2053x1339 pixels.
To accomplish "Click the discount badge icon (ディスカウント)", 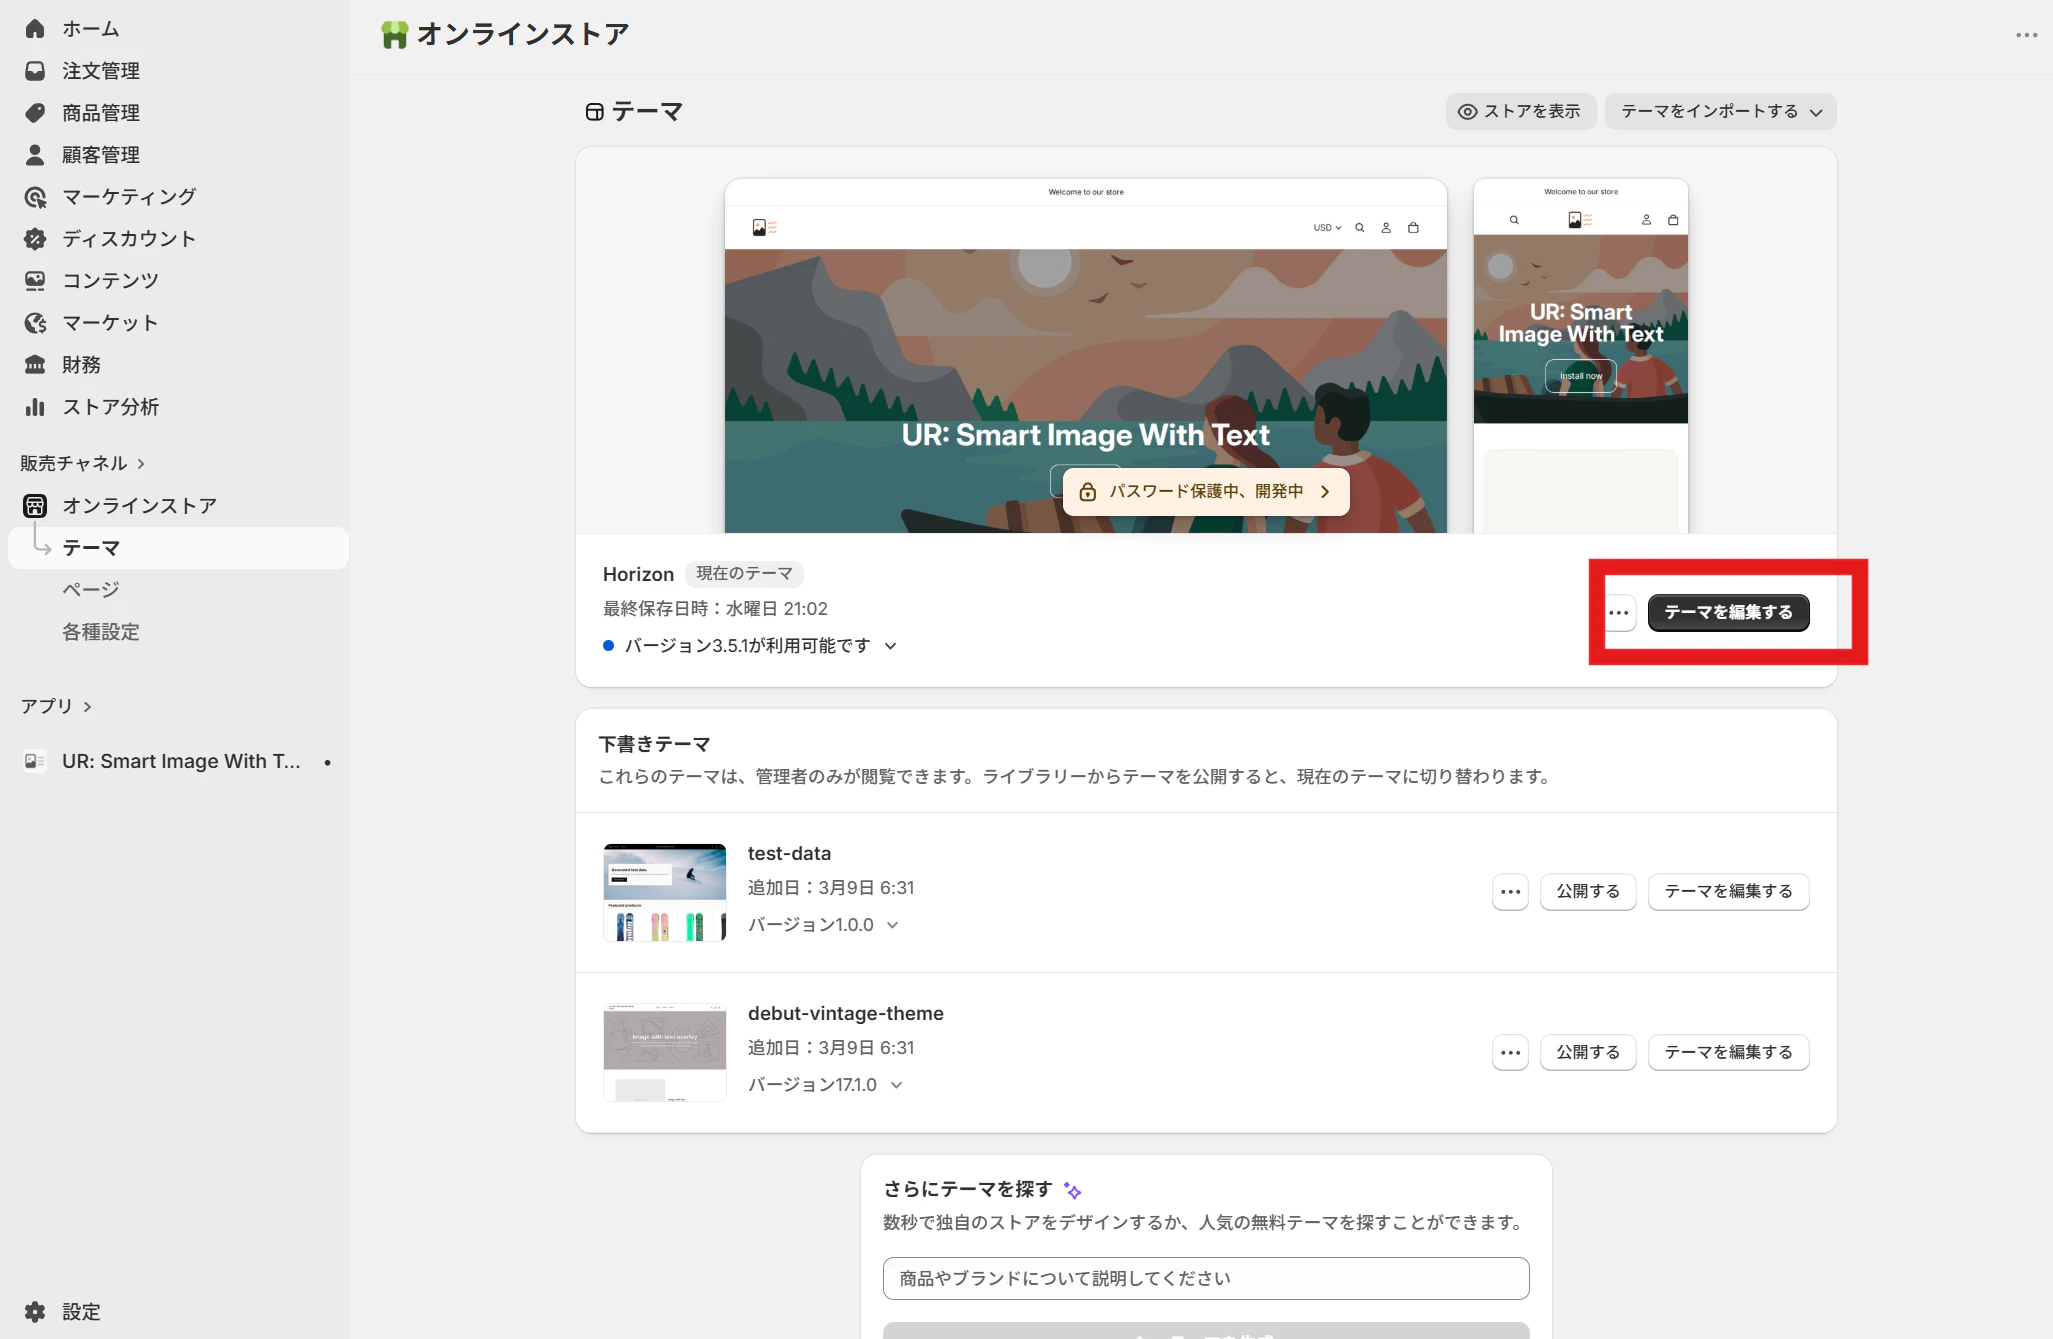I will tap(35, 239).
